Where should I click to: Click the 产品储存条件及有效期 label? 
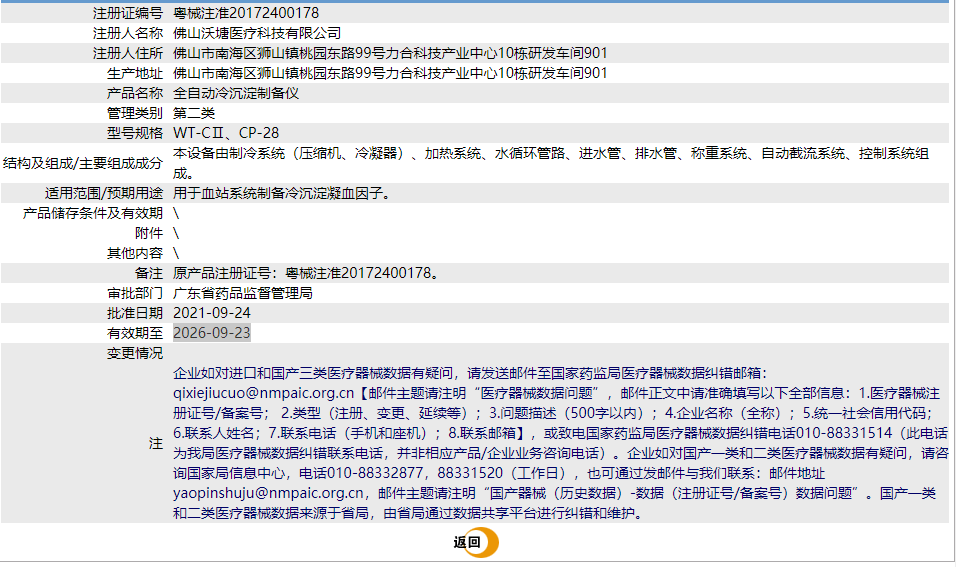click(x=93, y=213)
